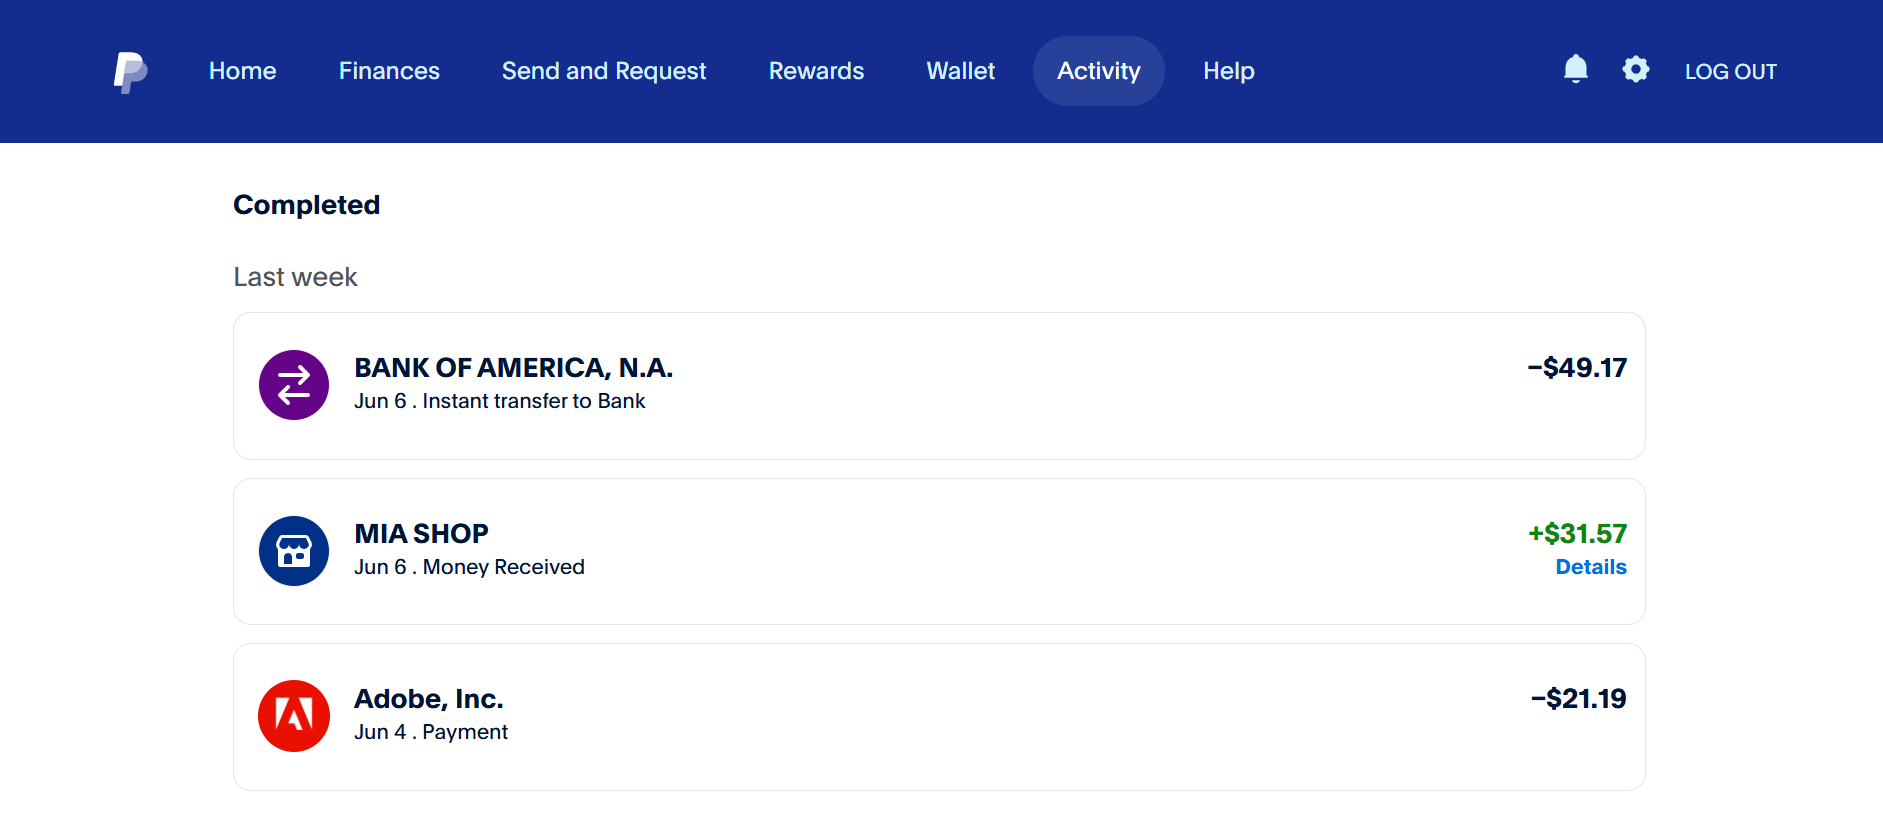This screenshot has height=822, width=1883.
Task: Click the LOG OUT button
Action: (x=1730, y=72)
